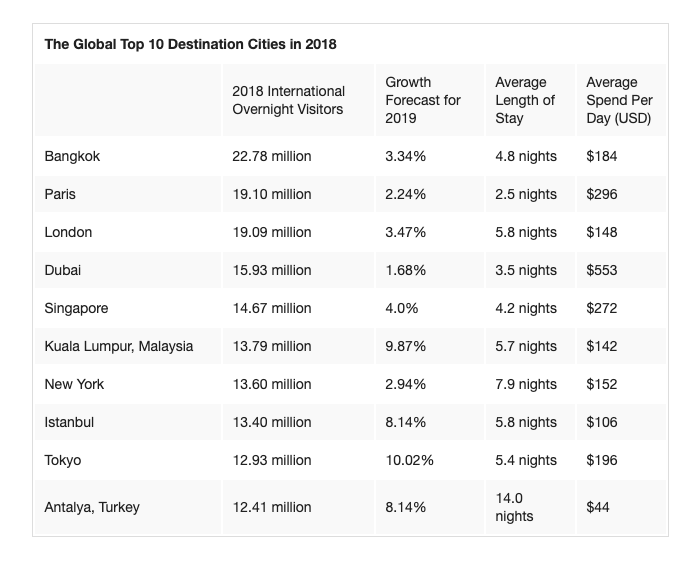
Task: Click the '12.93 million' value
Action: pos(272,460)
